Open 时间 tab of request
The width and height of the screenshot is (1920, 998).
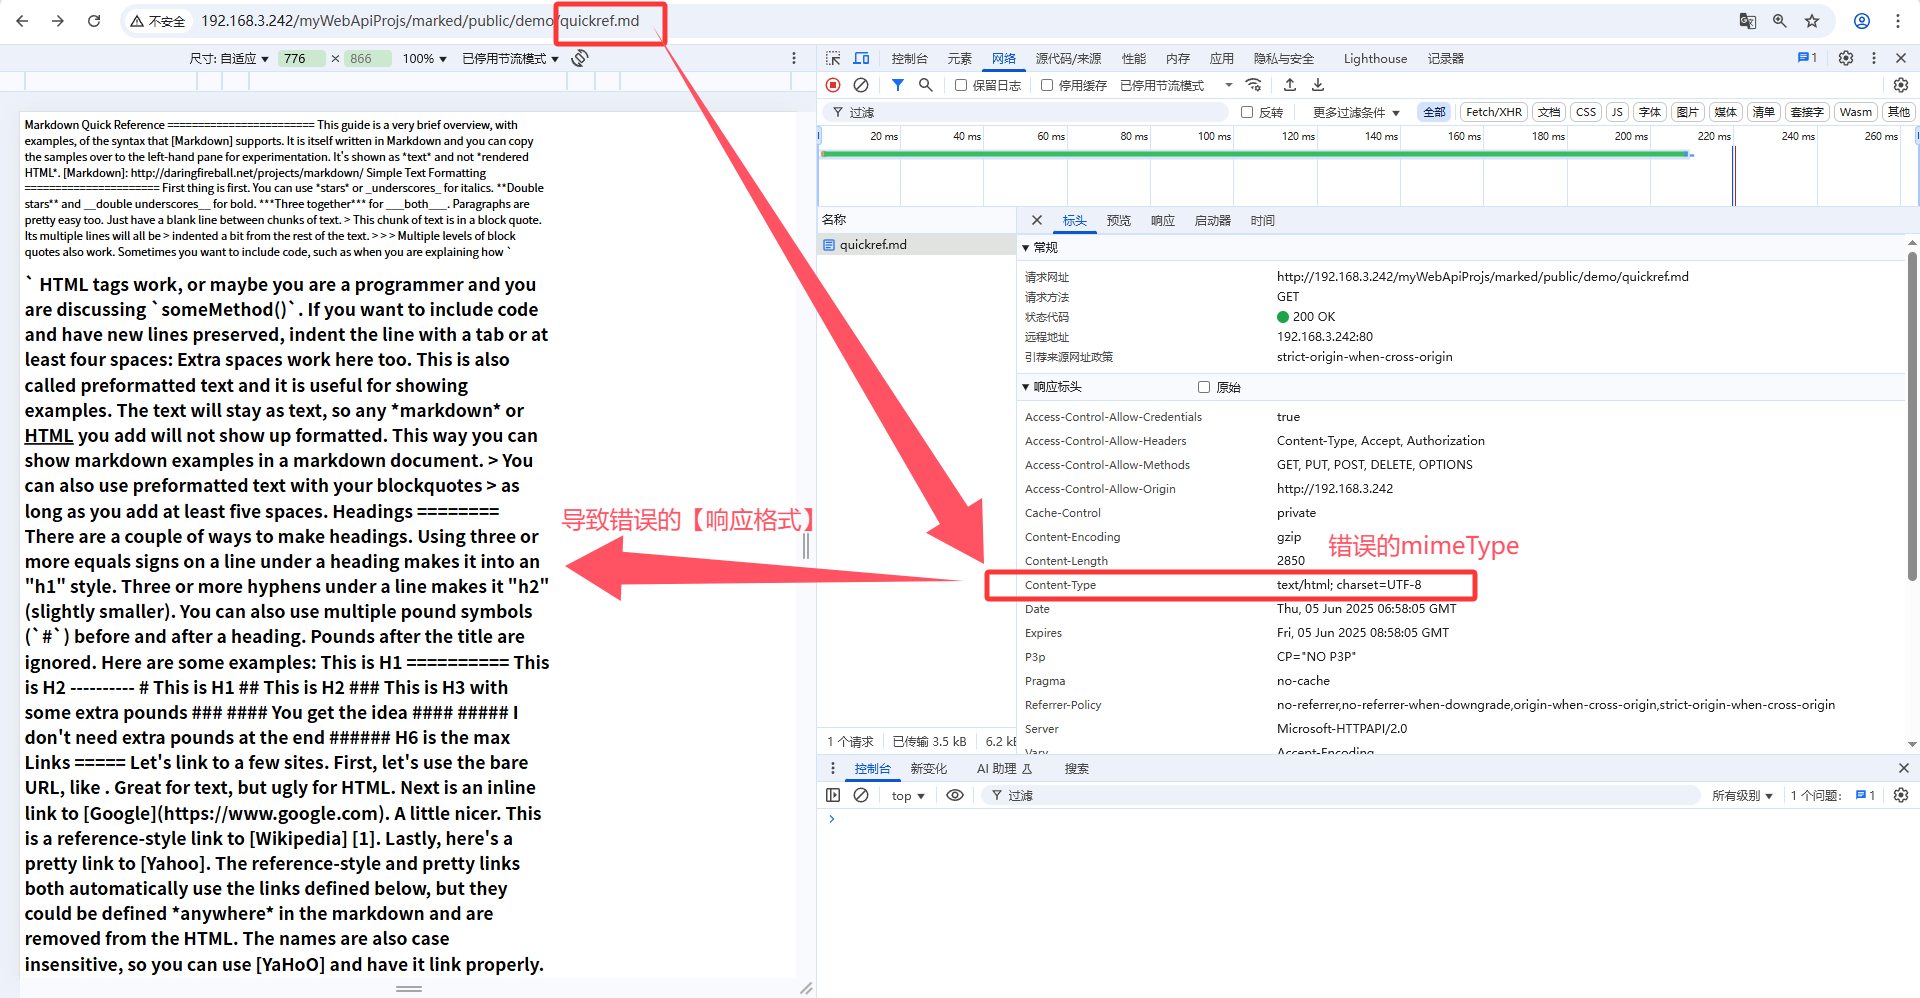point(1262,220)
